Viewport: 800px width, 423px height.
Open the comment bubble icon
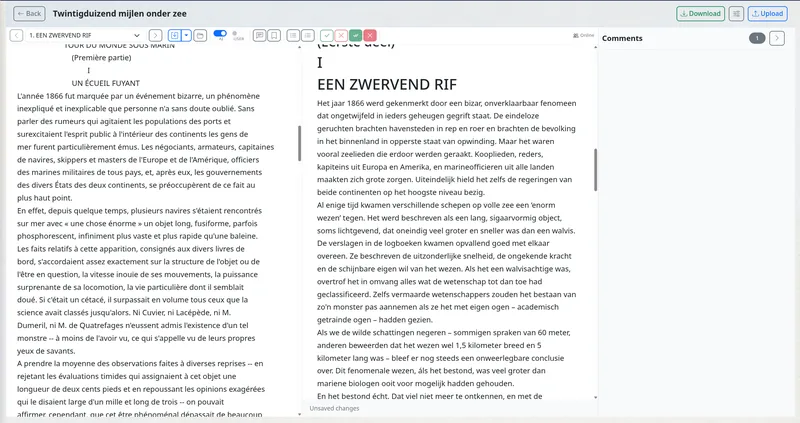(260, 35)
